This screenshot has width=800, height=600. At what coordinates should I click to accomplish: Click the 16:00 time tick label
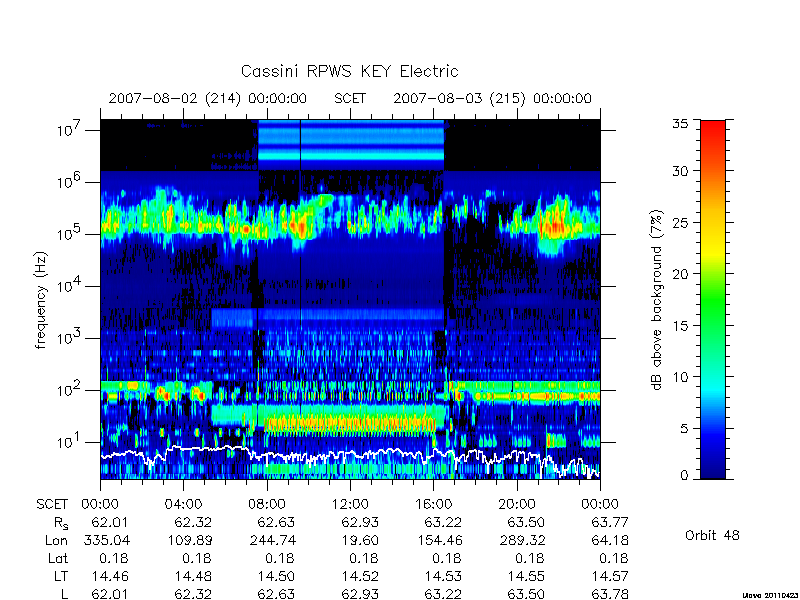pyautogui.click(x=433, y=504)
